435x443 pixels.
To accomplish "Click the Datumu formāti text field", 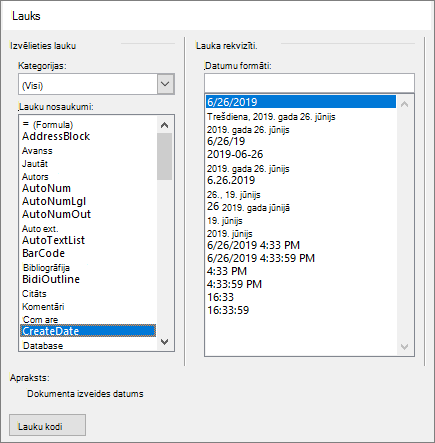I will (309, 83).
